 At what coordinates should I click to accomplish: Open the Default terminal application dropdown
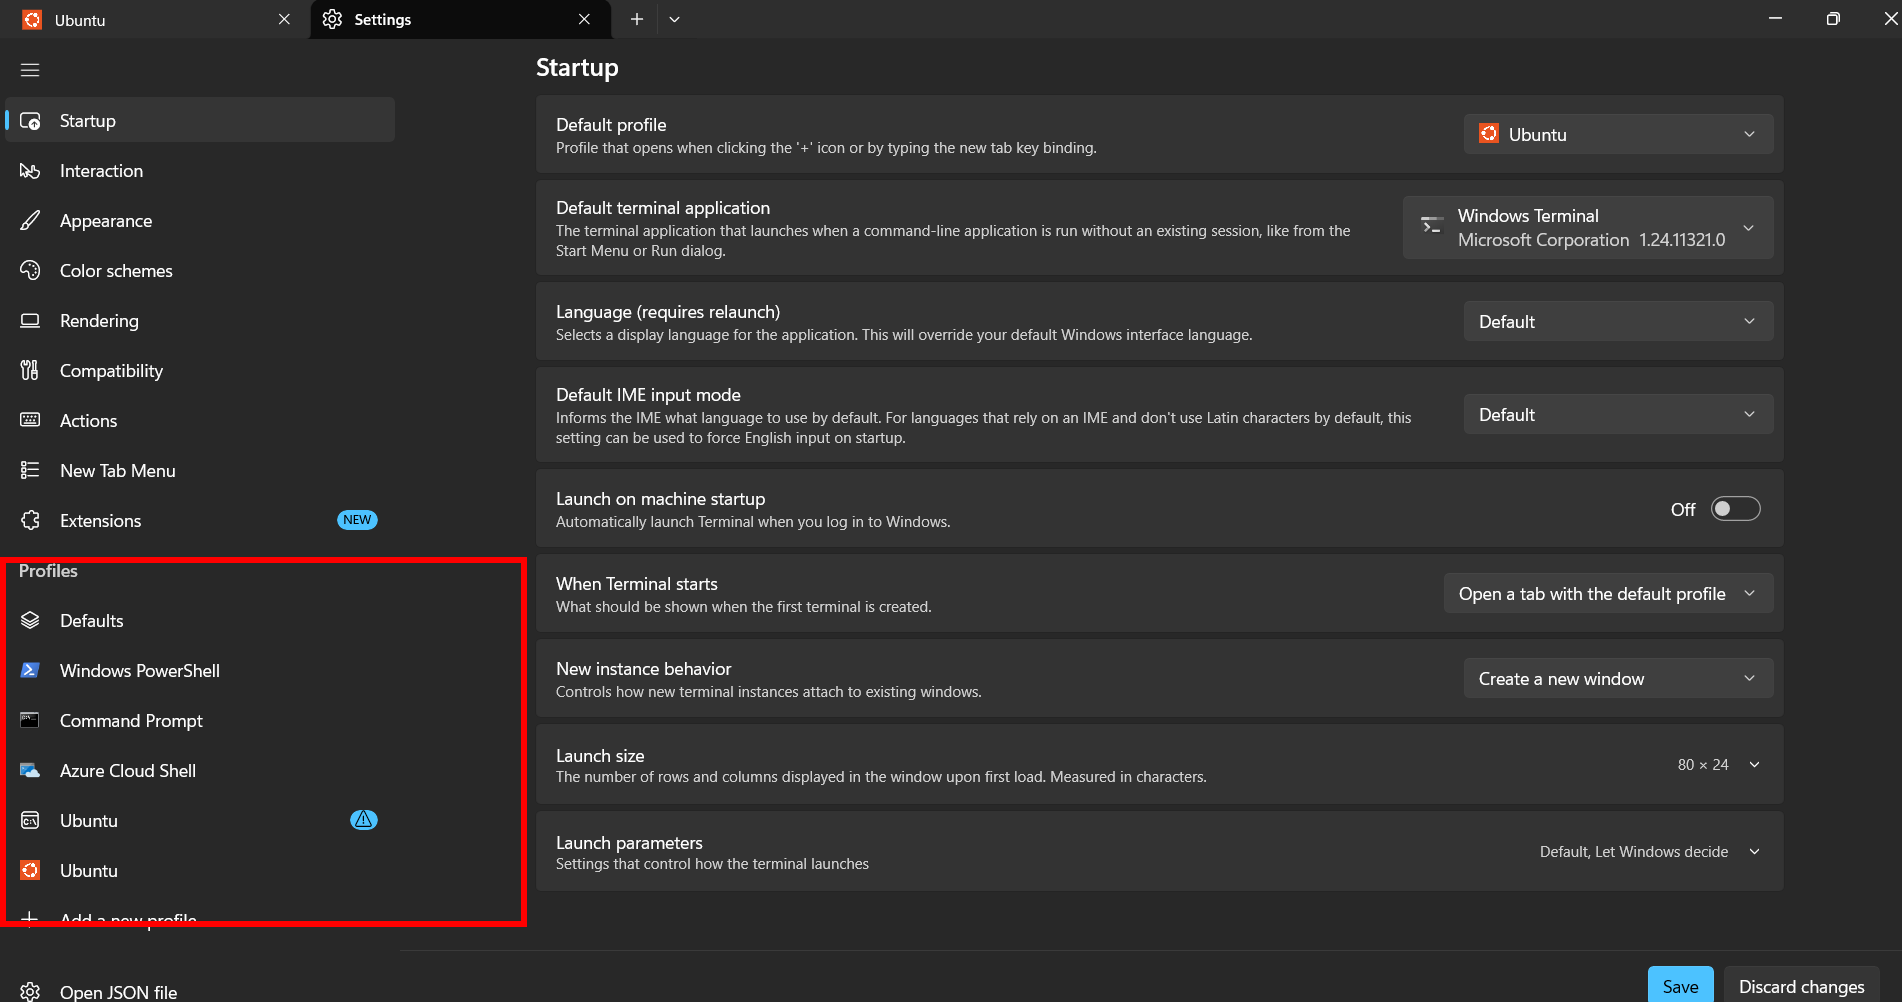point(1588,228)
